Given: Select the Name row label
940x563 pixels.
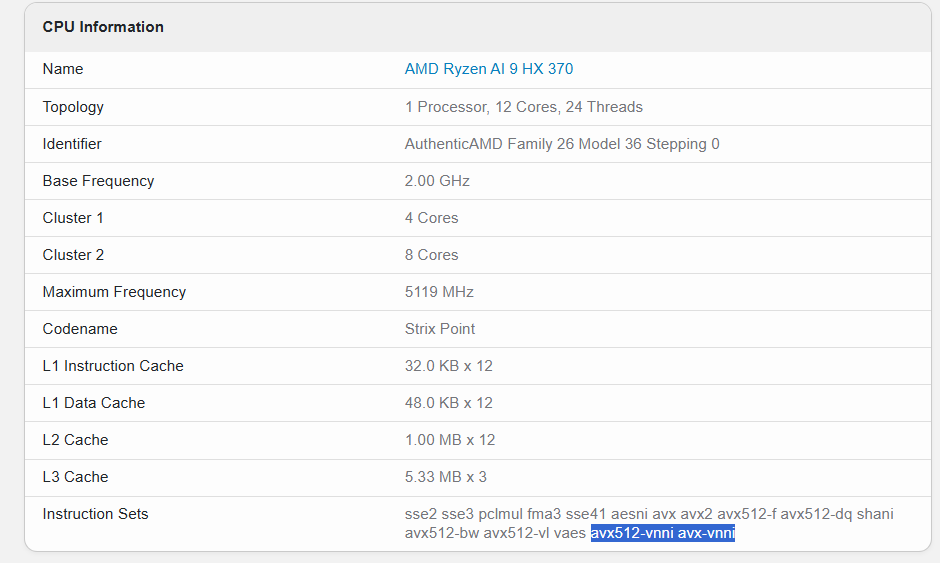Looking at the screenshot, I should point(63,69).
